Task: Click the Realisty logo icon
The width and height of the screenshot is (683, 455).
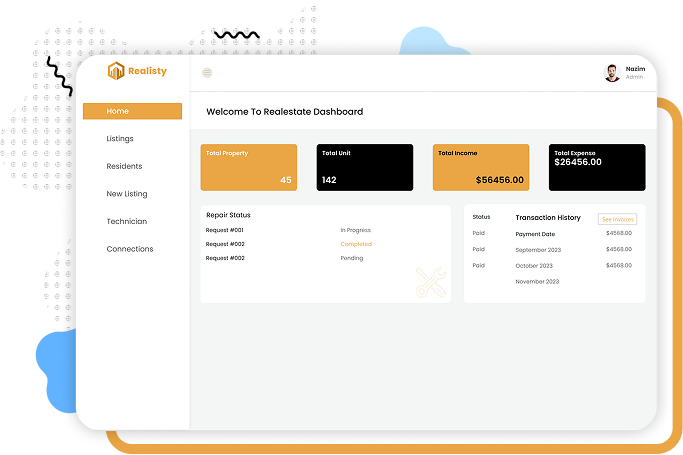Action: (116, 71)
